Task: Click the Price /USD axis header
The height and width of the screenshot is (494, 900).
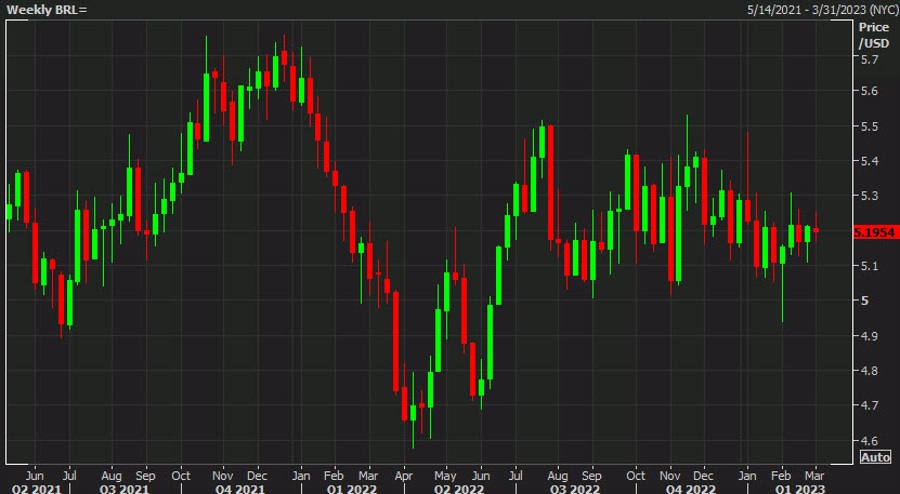Action: tap(873, 35)
